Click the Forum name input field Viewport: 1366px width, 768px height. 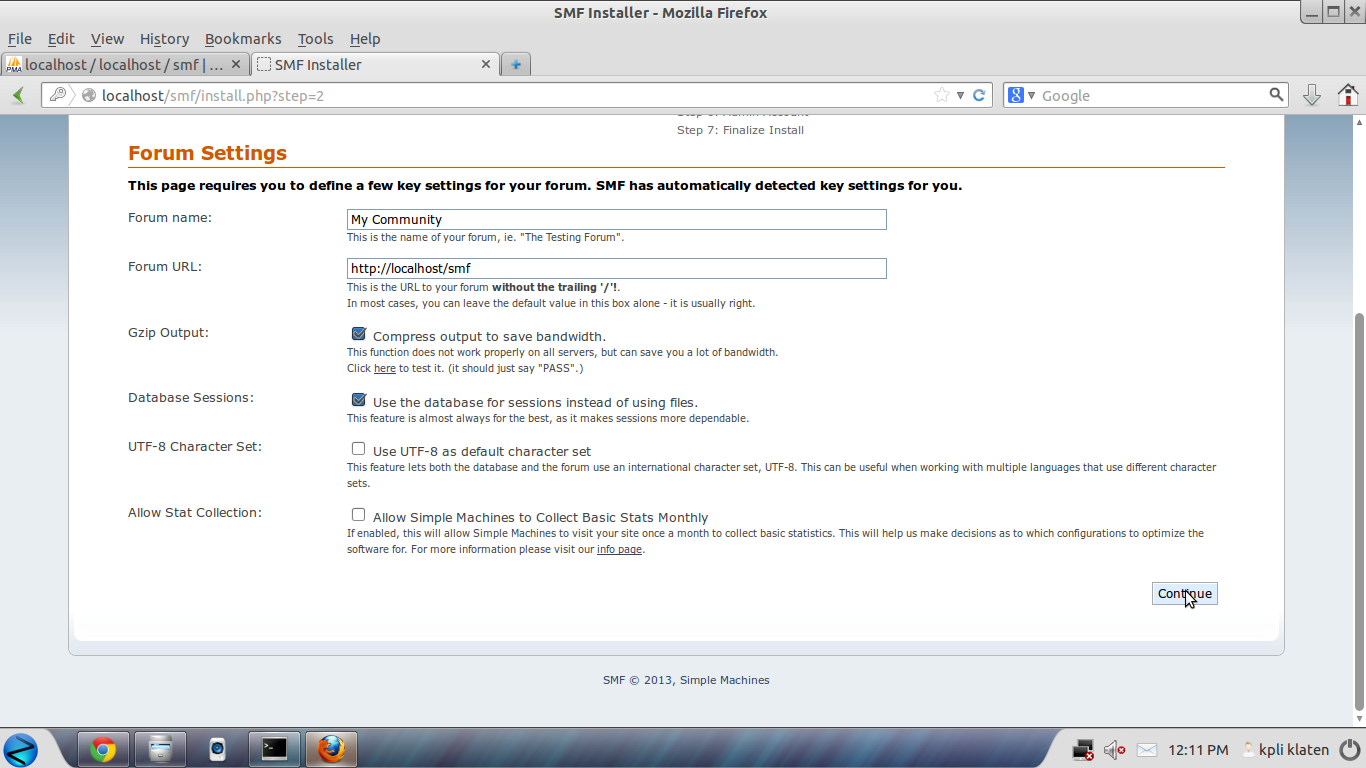point(617,219)
